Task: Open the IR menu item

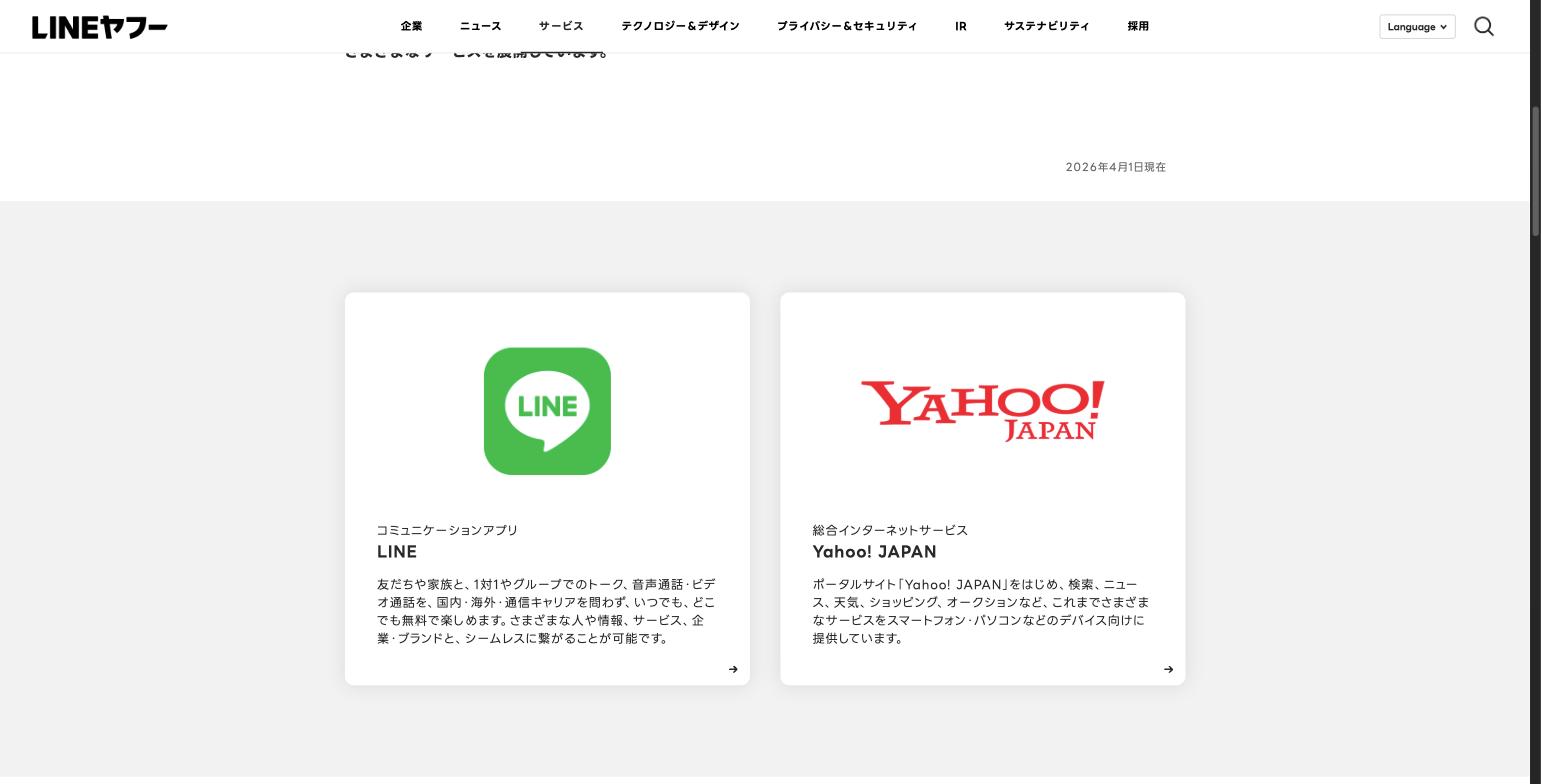Action: pos(961,26)
